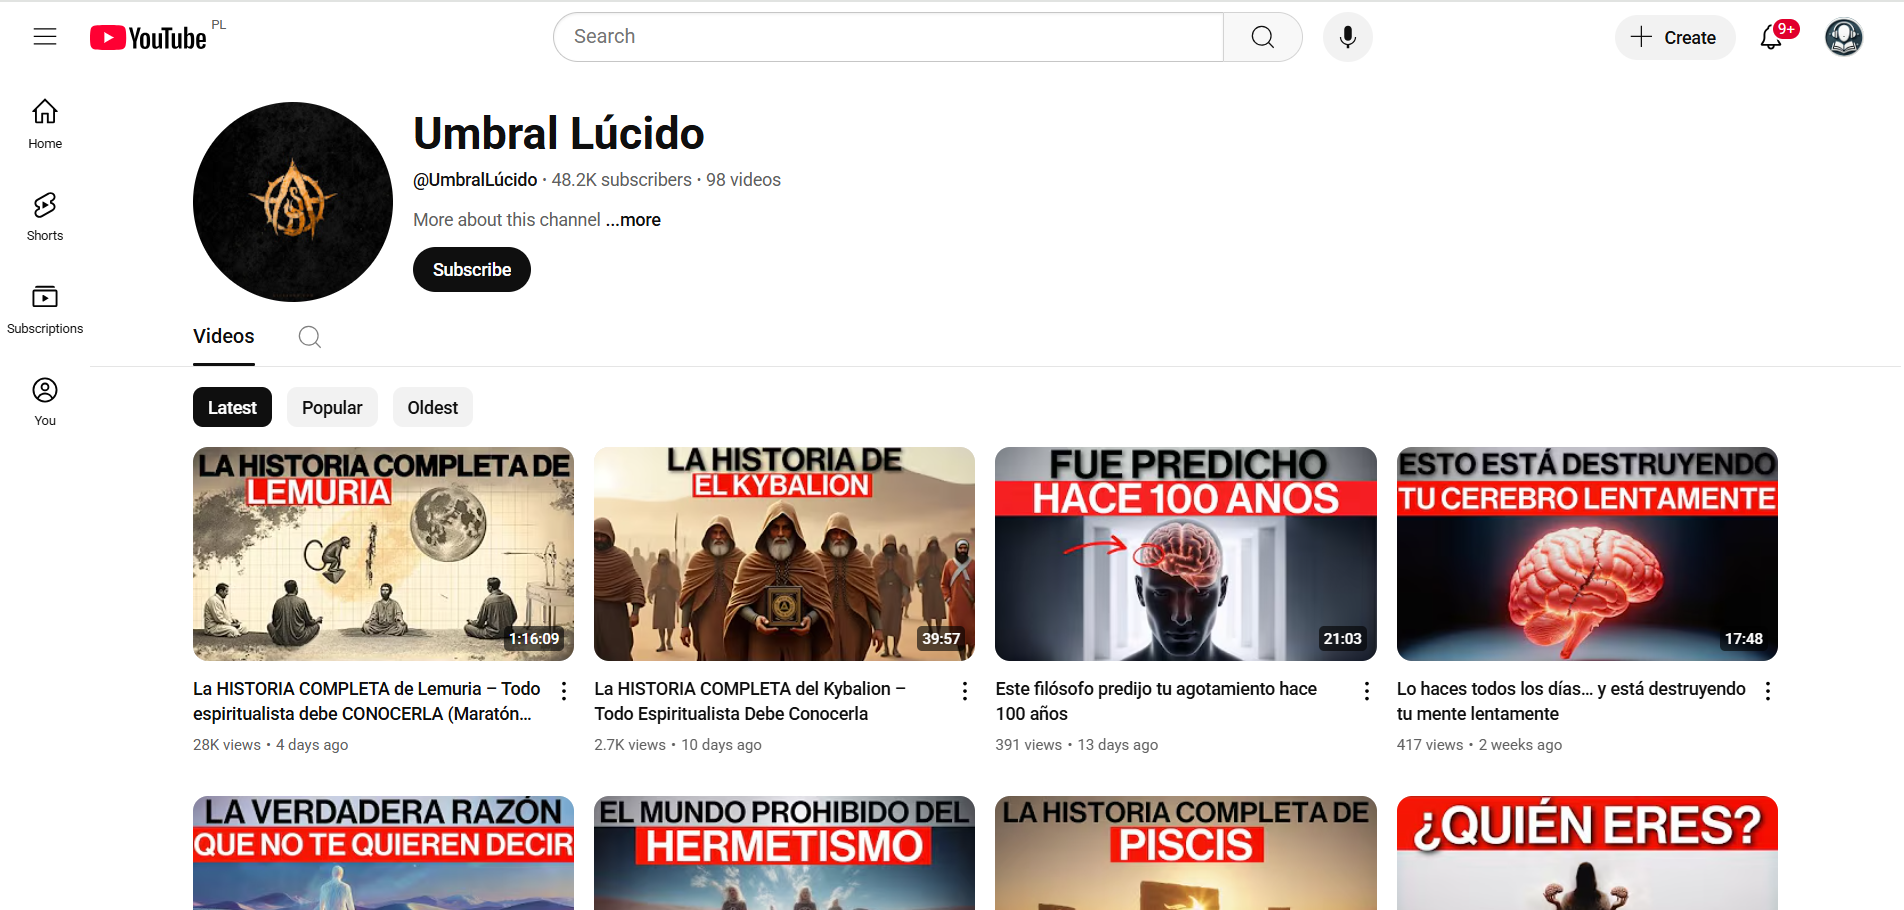The image size is (1904, 910).
Task: Go to Home in sidebar
Action: (45, 124)
